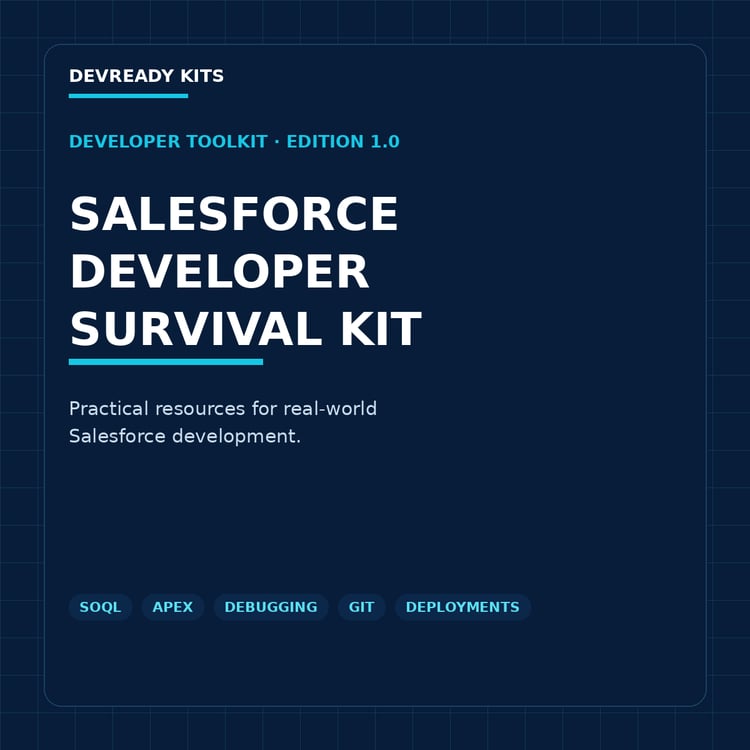Click the cyan bar under SURVIVAL KIT
The height and width of the screenshot is (750, 750).
(166, 362)
